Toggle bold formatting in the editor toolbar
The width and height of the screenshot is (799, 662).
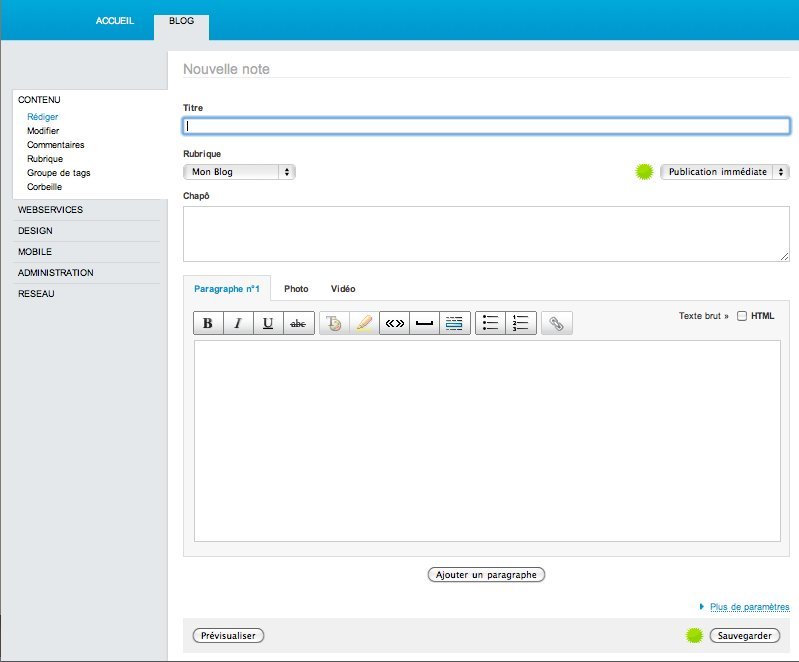pyautogui.click(x=207, y=323)
